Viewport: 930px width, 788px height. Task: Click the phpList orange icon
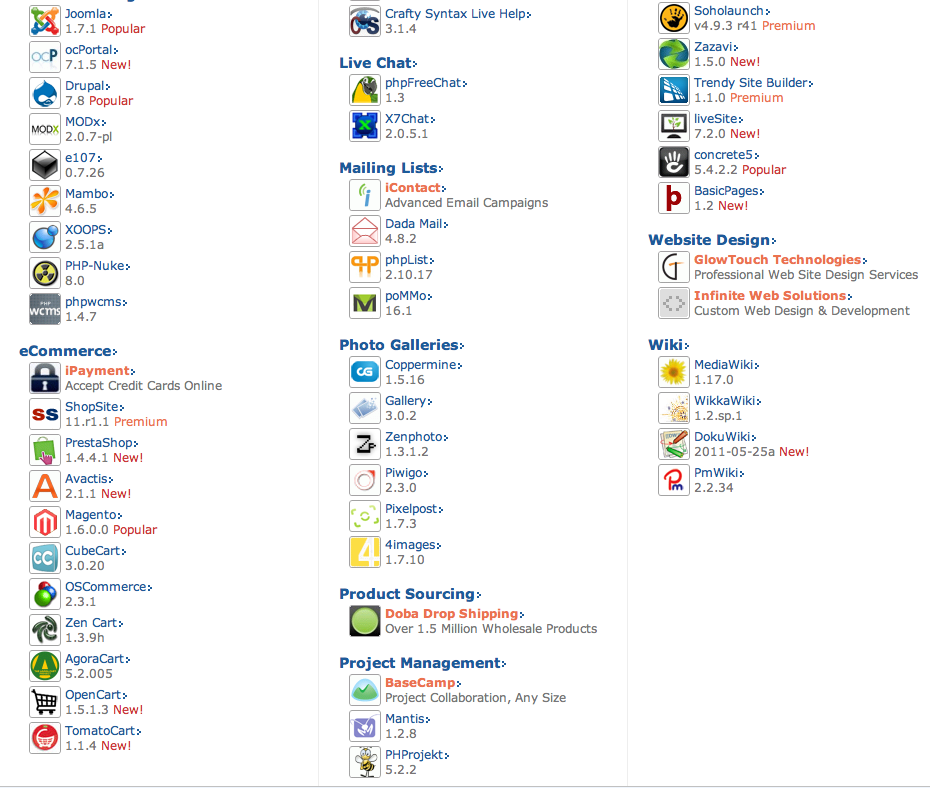[x=365, y=267]
